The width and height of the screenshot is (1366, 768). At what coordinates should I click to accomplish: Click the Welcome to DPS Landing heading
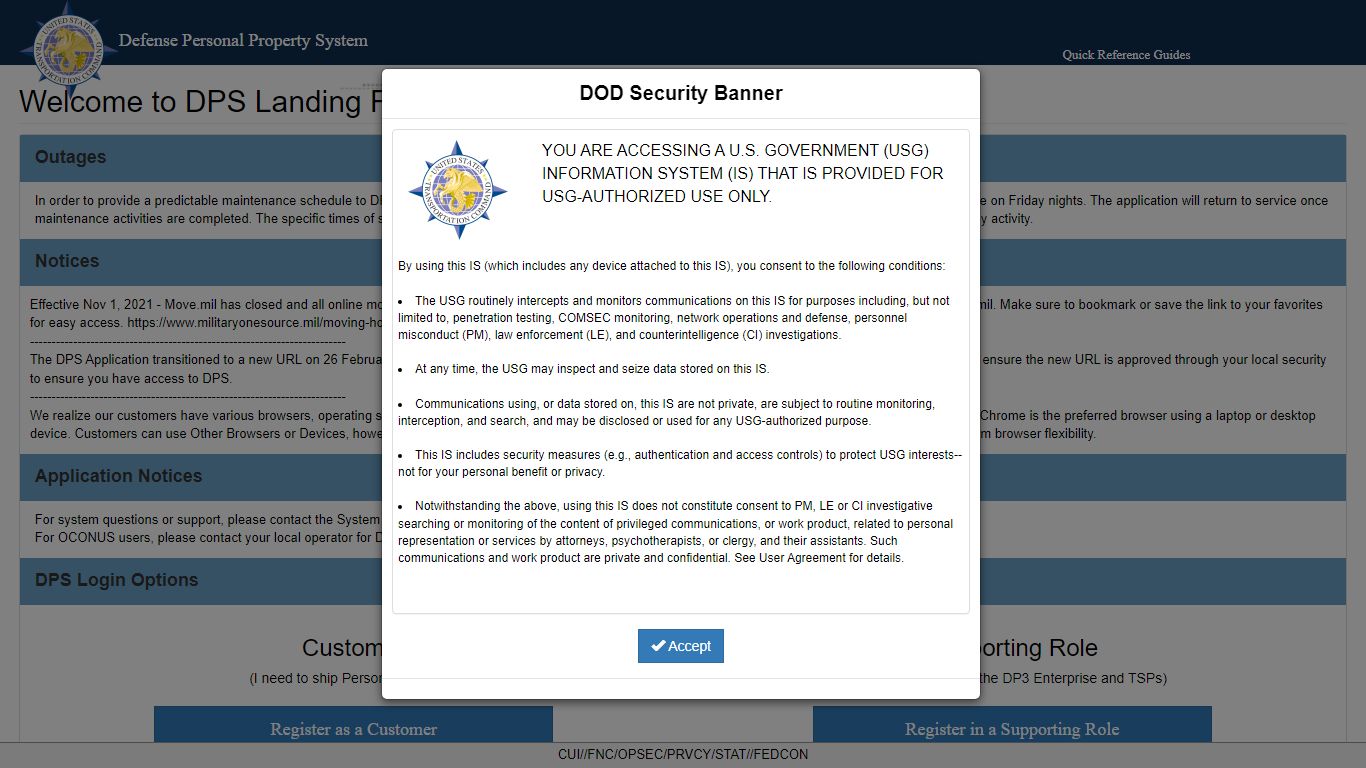200,102
